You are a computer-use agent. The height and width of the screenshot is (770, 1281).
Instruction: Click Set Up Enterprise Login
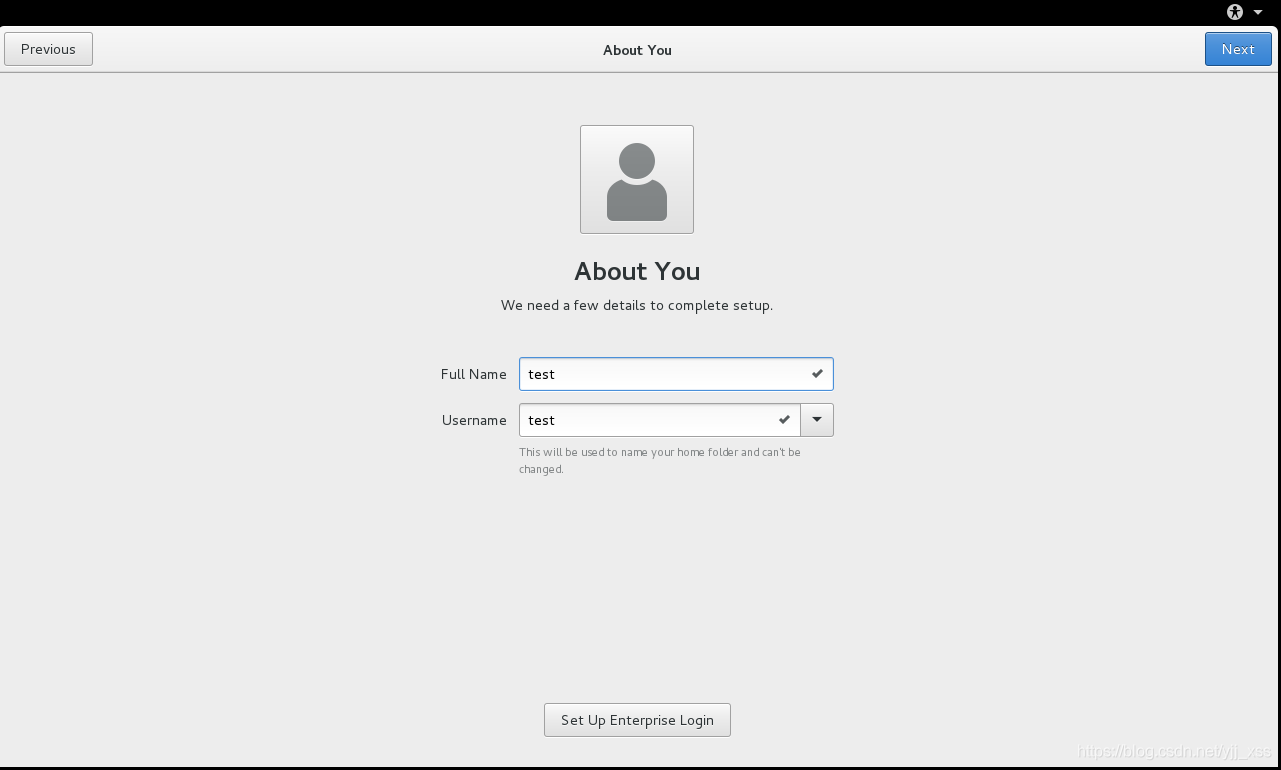637,720
